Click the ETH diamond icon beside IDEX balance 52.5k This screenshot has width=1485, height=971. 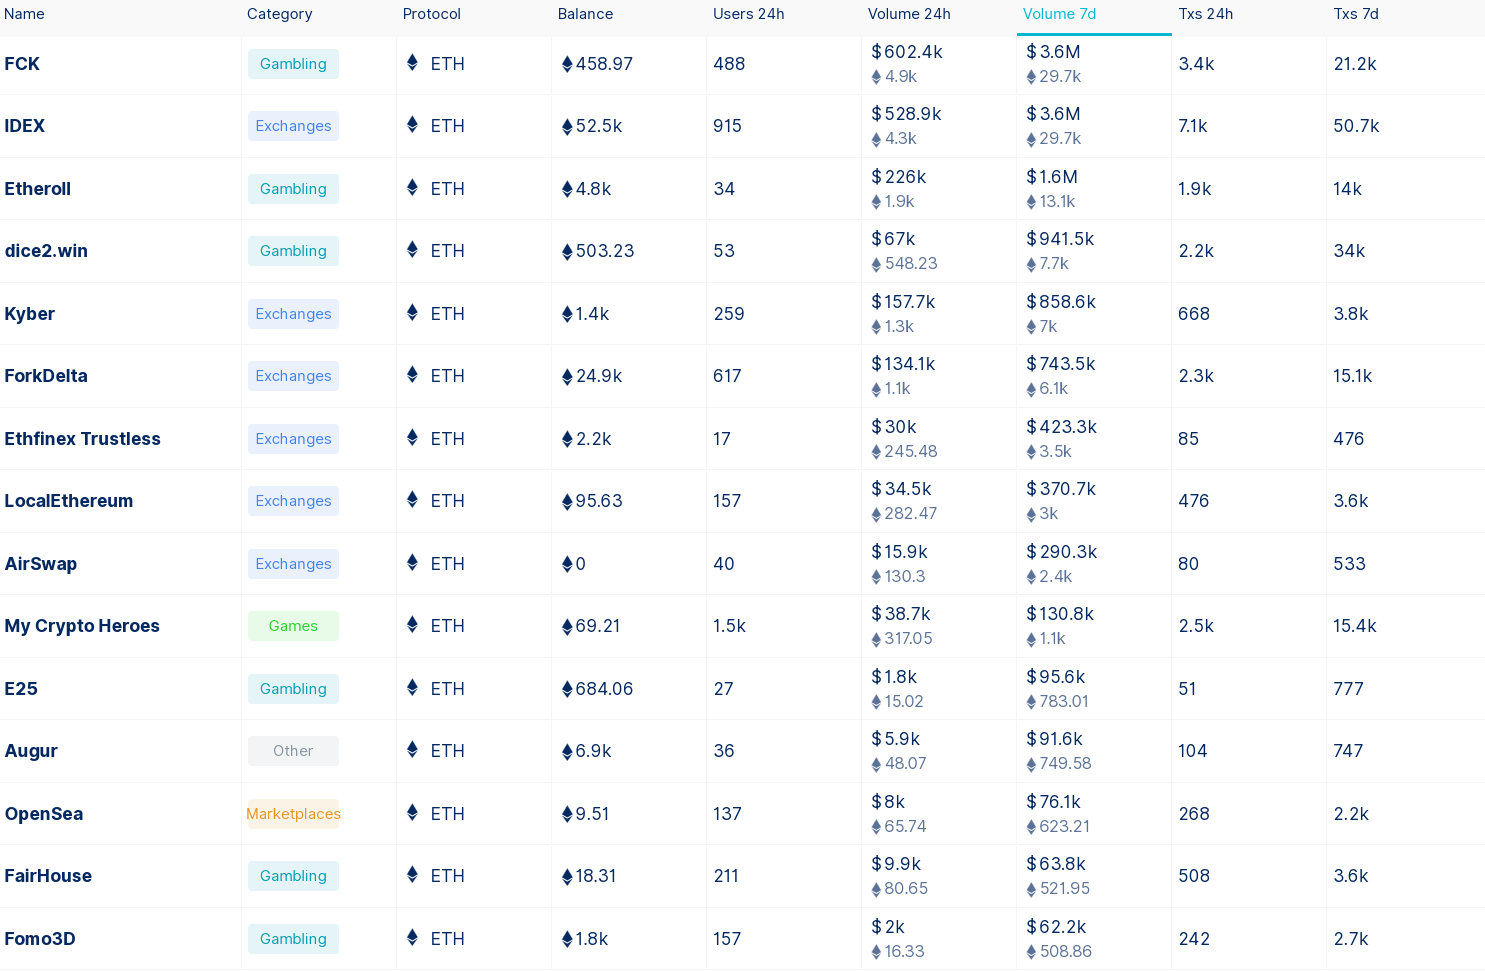567,127
